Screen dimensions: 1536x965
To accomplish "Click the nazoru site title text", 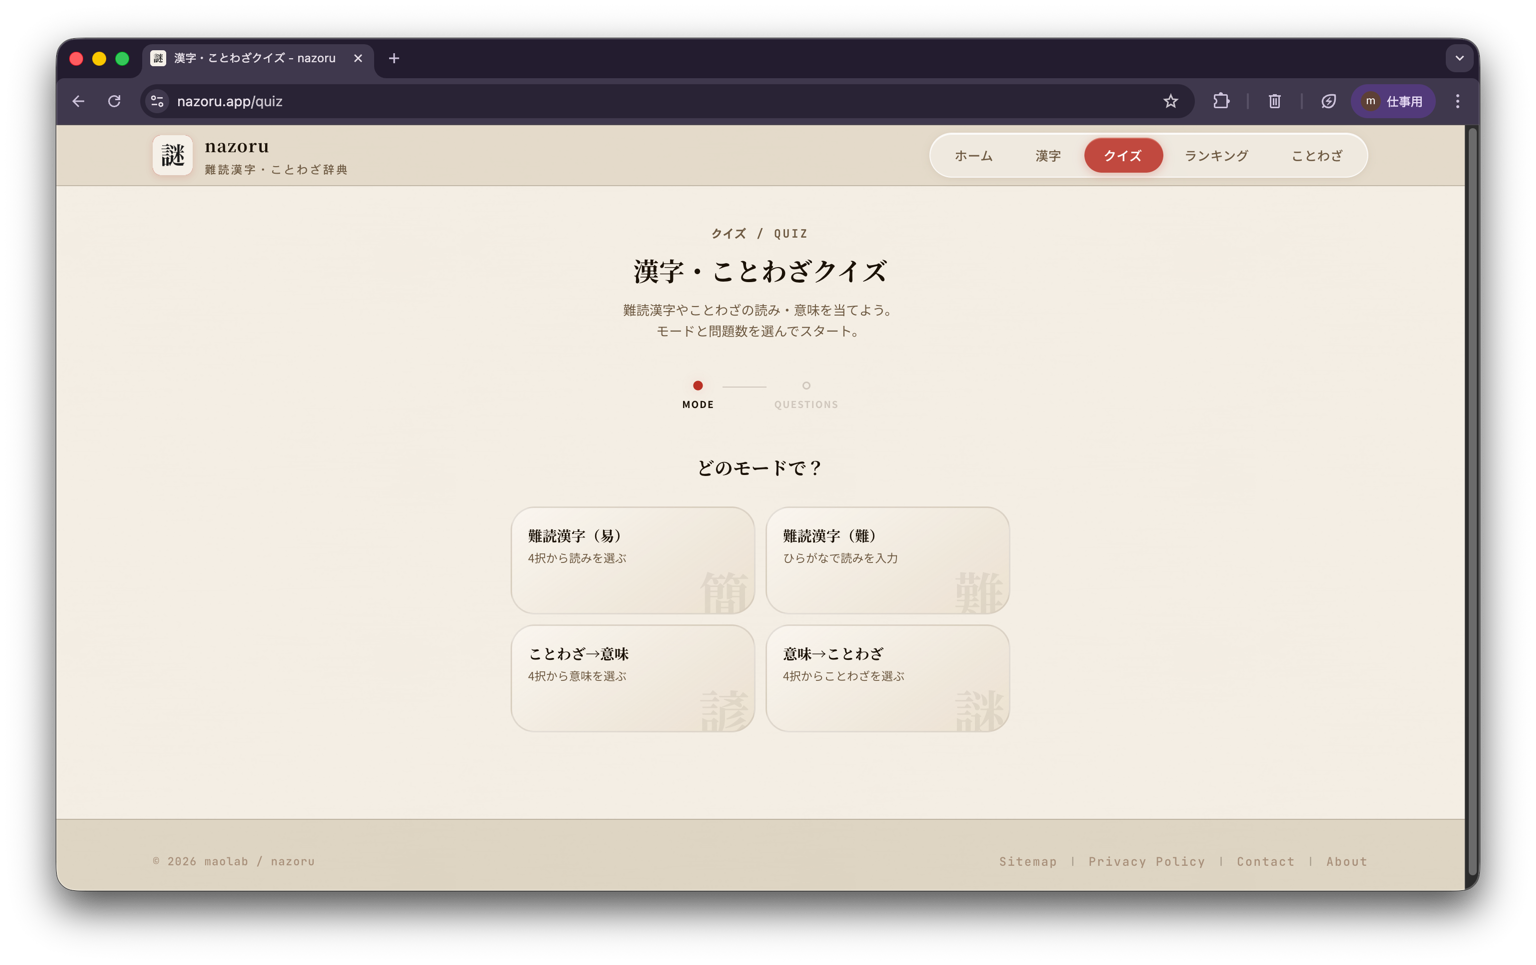I will 237,146.
